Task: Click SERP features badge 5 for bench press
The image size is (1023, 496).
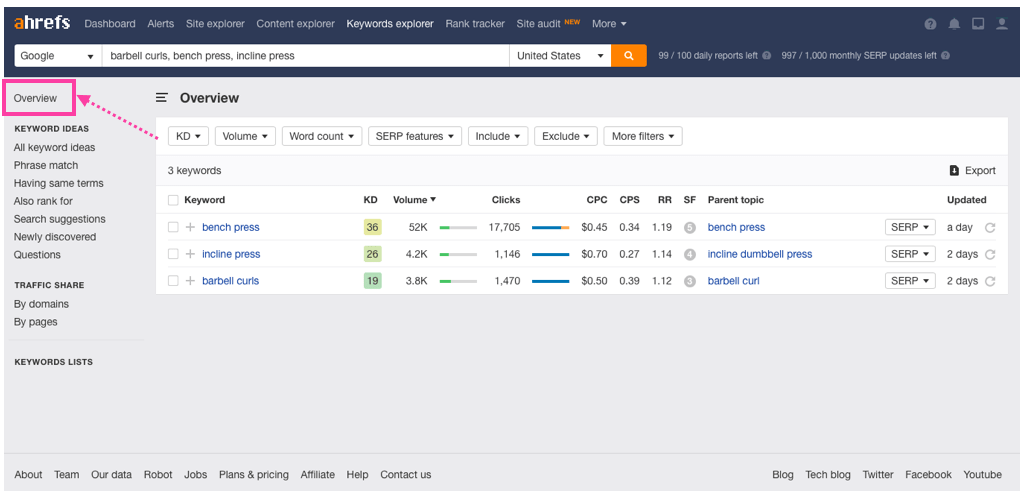Action: click(690, 228)
